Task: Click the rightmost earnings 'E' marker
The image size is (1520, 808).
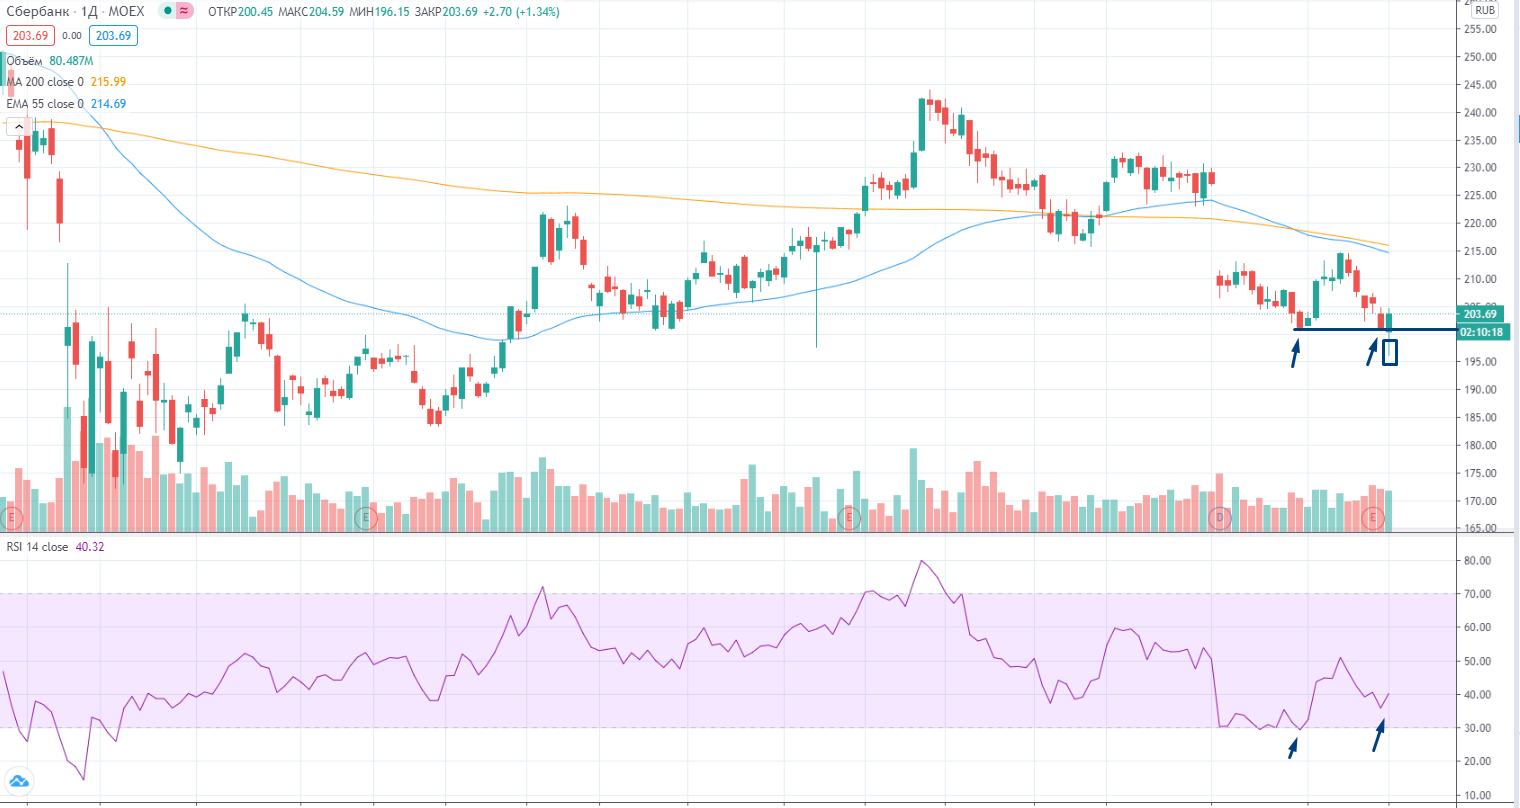Action: tap(1374, 517)
